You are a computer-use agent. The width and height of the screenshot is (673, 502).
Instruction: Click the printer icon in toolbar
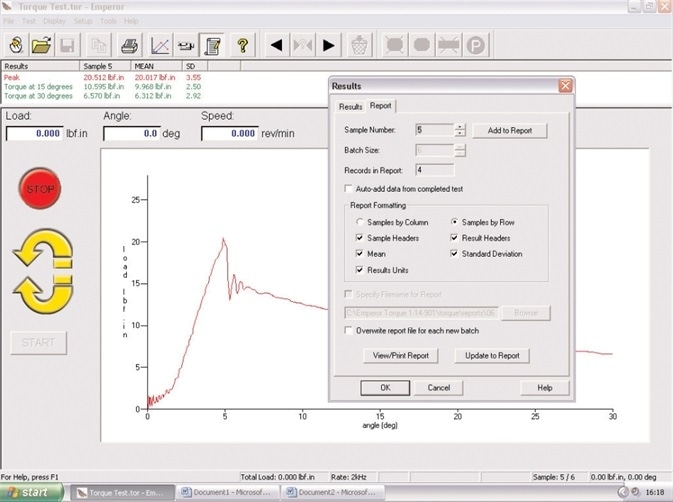pos(129,45)
